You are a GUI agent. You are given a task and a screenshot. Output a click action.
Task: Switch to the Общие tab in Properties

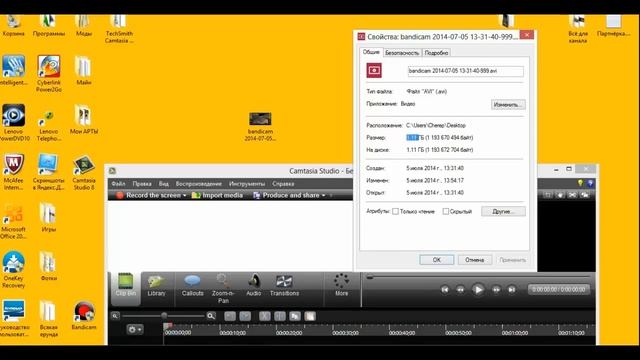(371, 52)
